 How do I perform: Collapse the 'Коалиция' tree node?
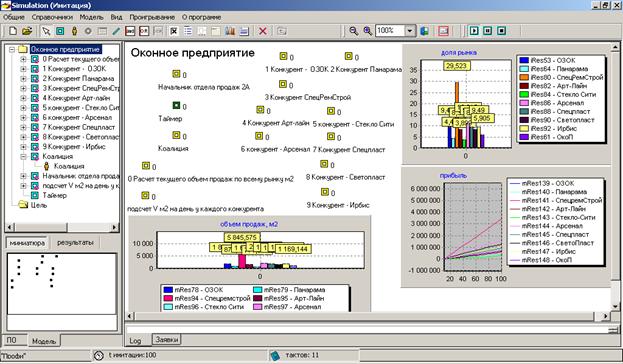click(23, 157)
